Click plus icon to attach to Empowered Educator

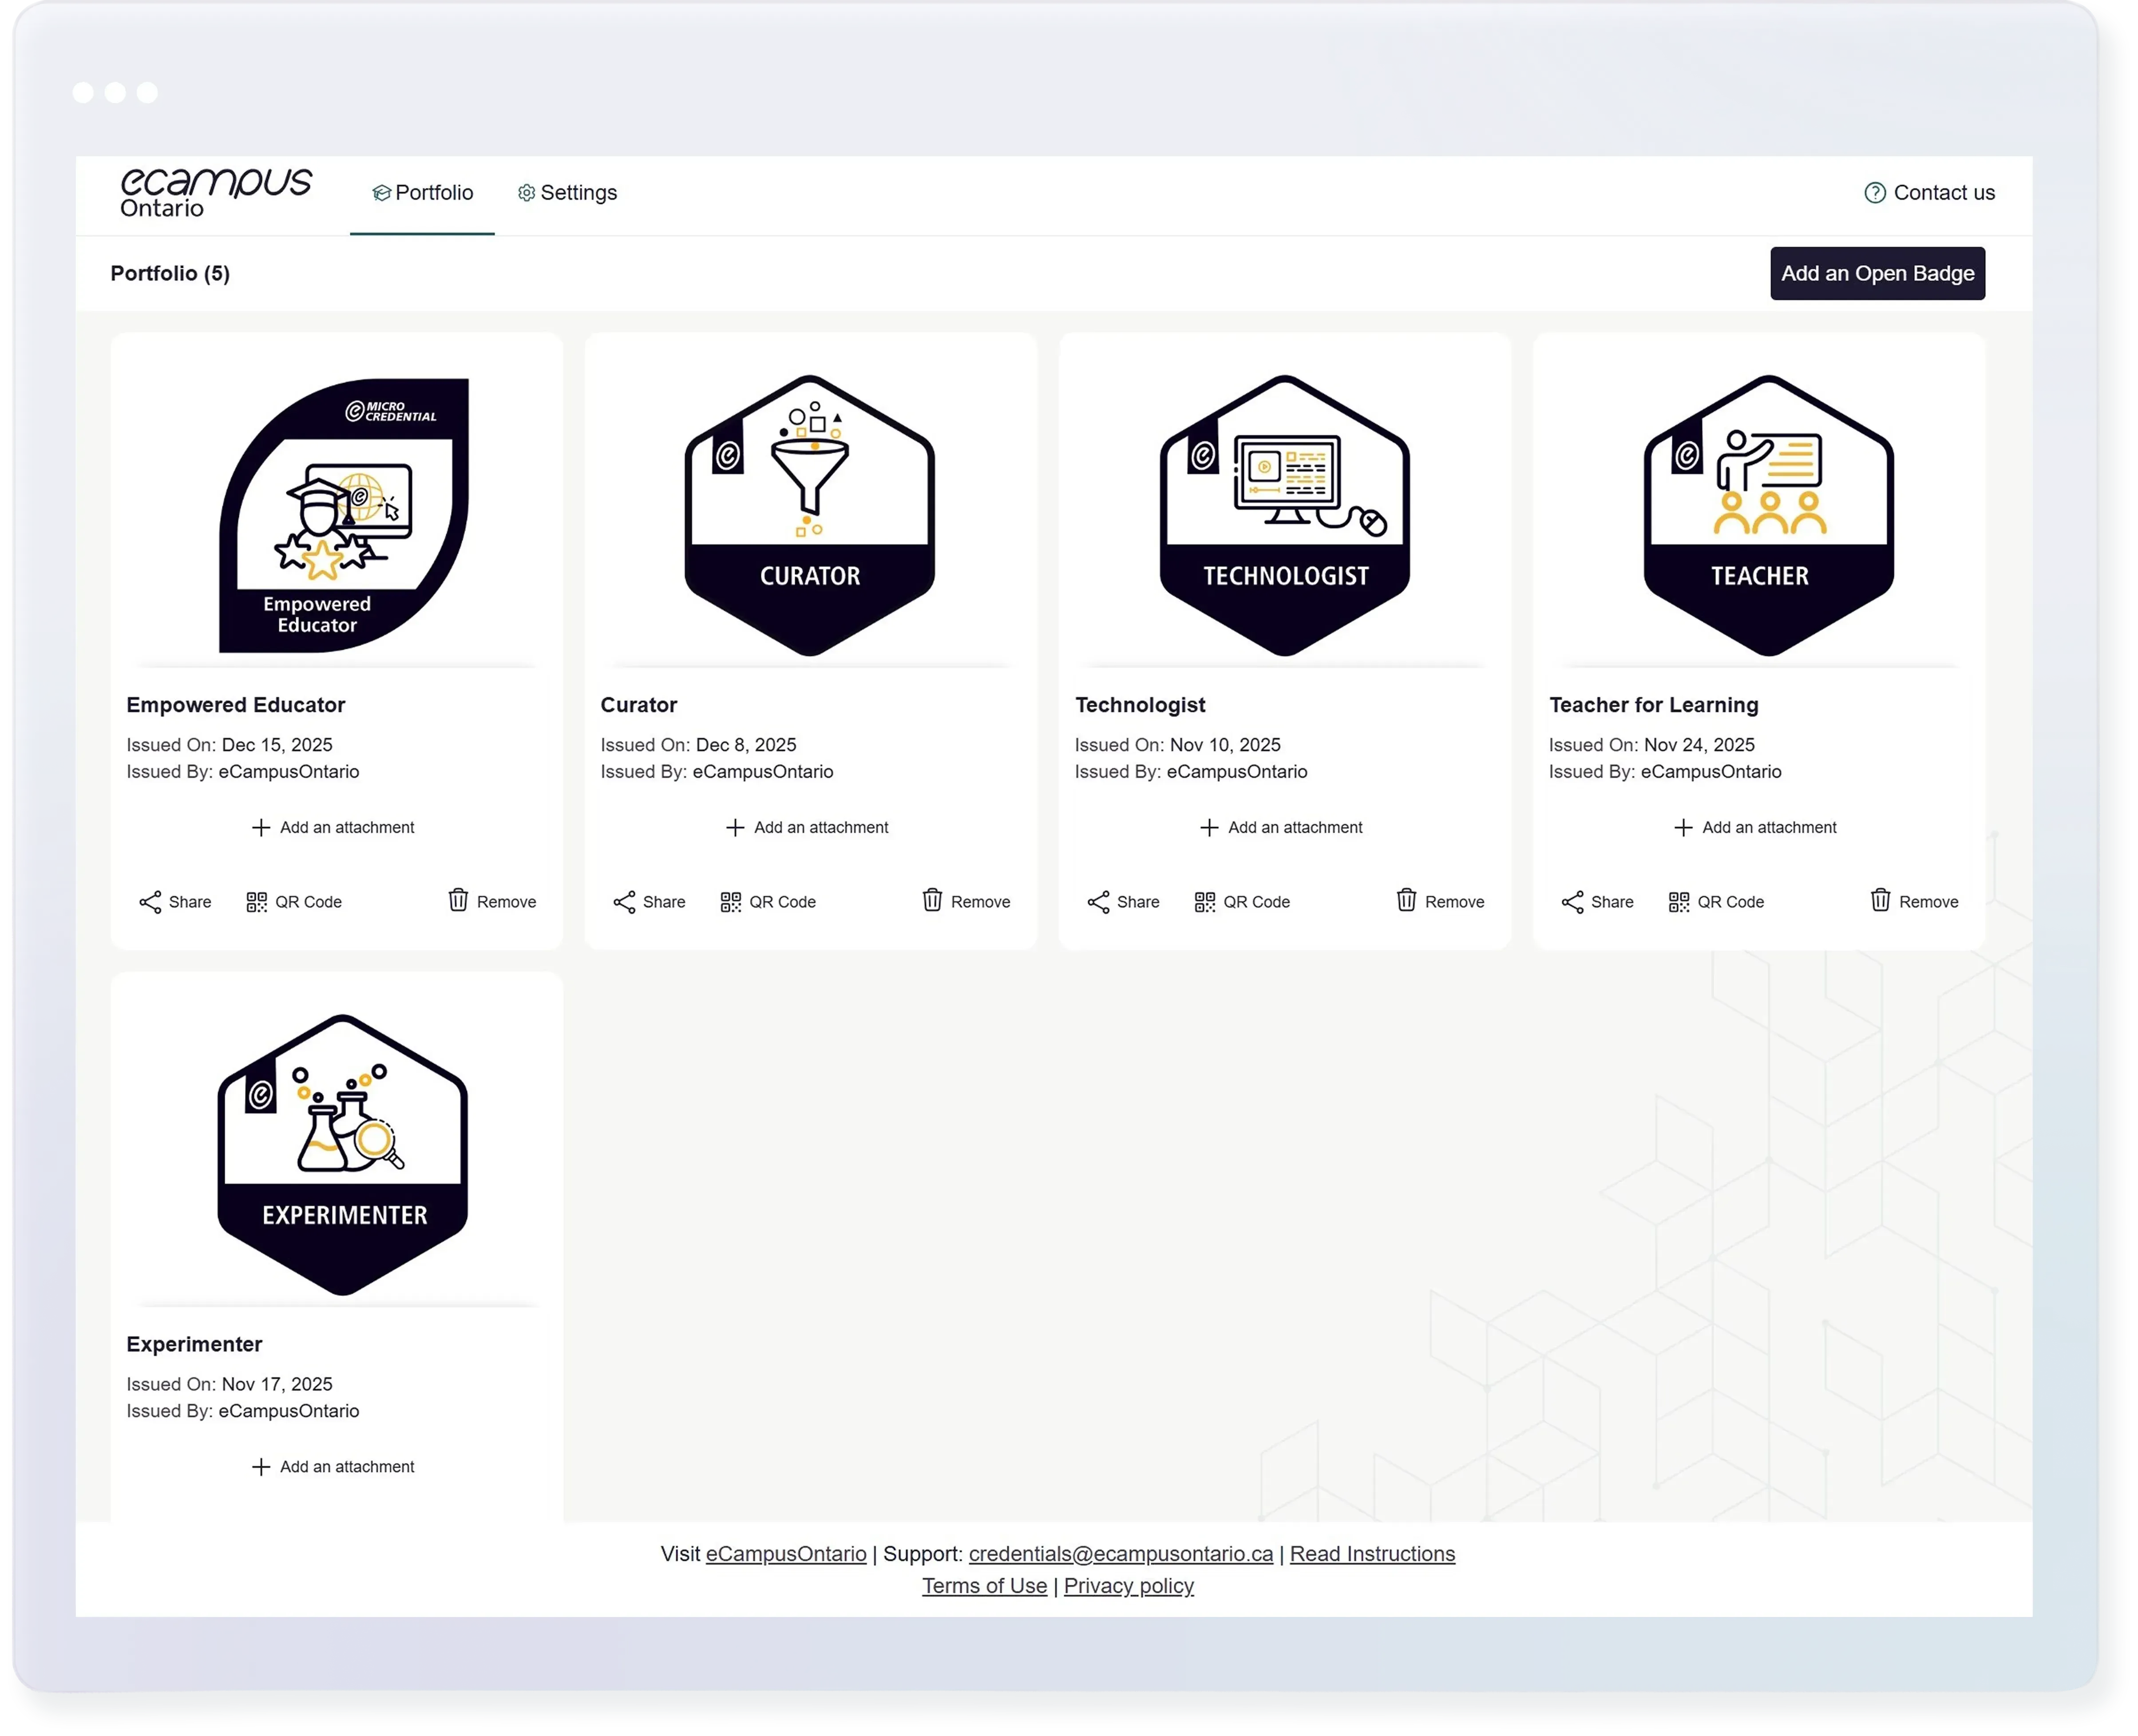(261, 828)
